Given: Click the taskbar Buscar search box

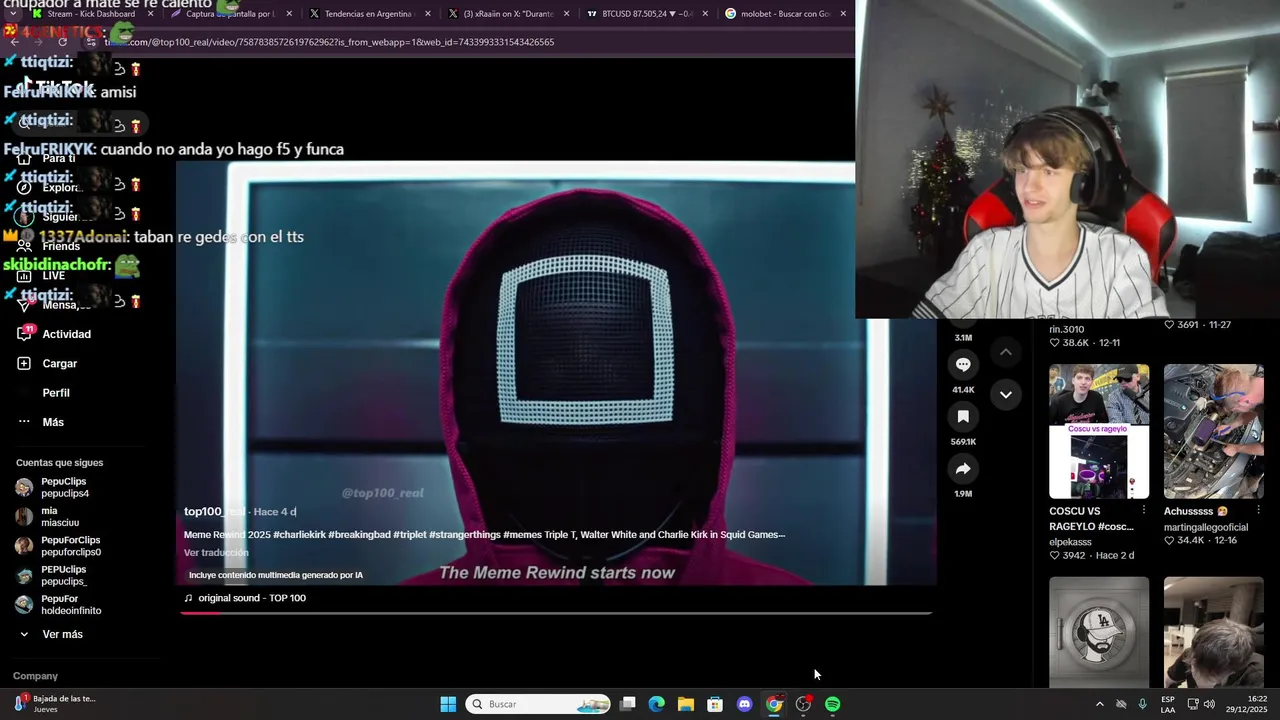Looking at the screenshot, I should [x=538, y=704].
